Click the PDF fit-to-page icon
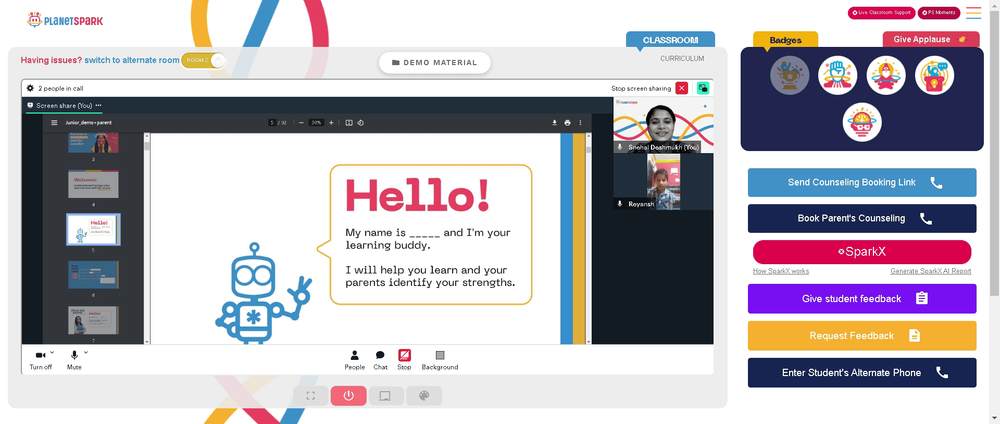The height and width of the screenshot is (424, 1000). pos(349,122)
